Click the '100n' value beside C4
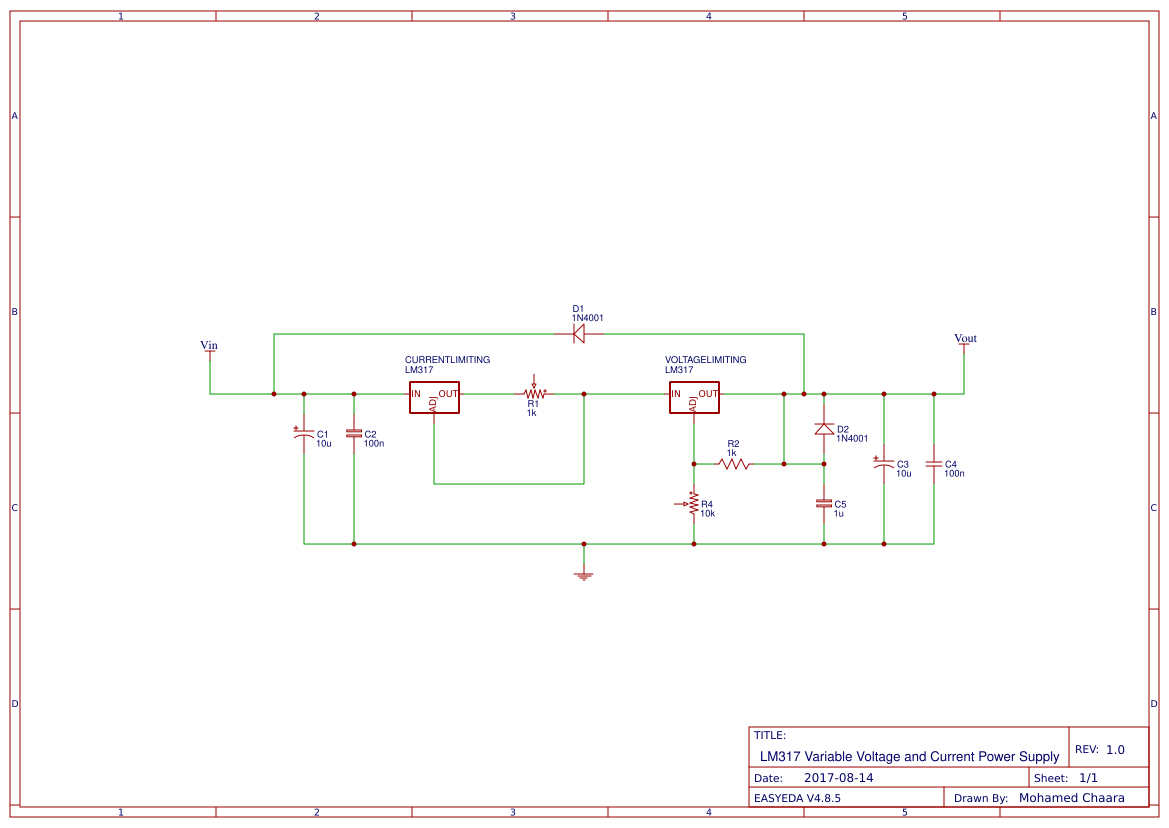This screenshot has height=828, width=1169. pos(954,473)
